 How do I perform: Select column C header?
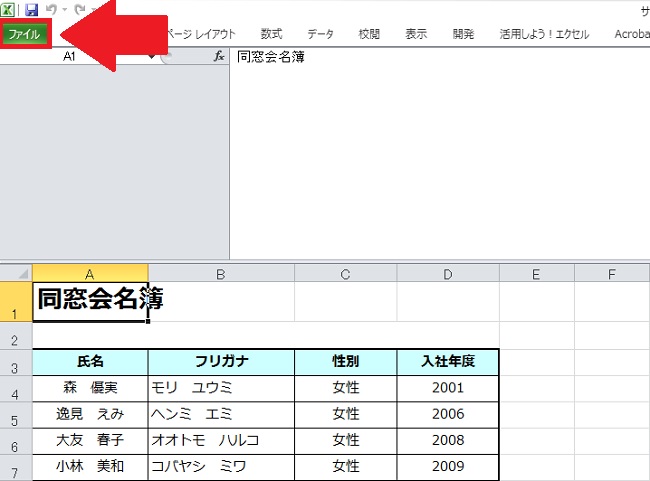[345, 273]
